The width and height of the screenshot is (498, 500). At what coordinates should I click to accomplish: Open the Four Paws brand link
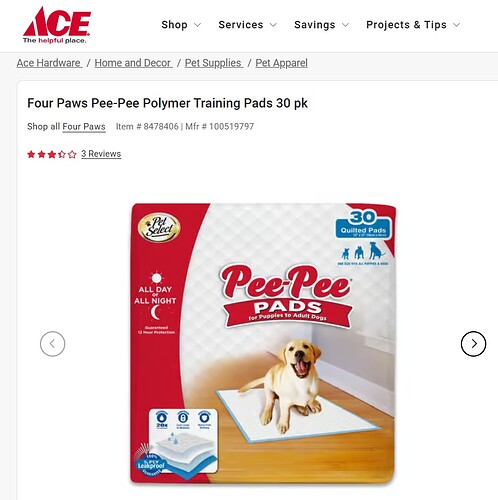pos(84,127)
